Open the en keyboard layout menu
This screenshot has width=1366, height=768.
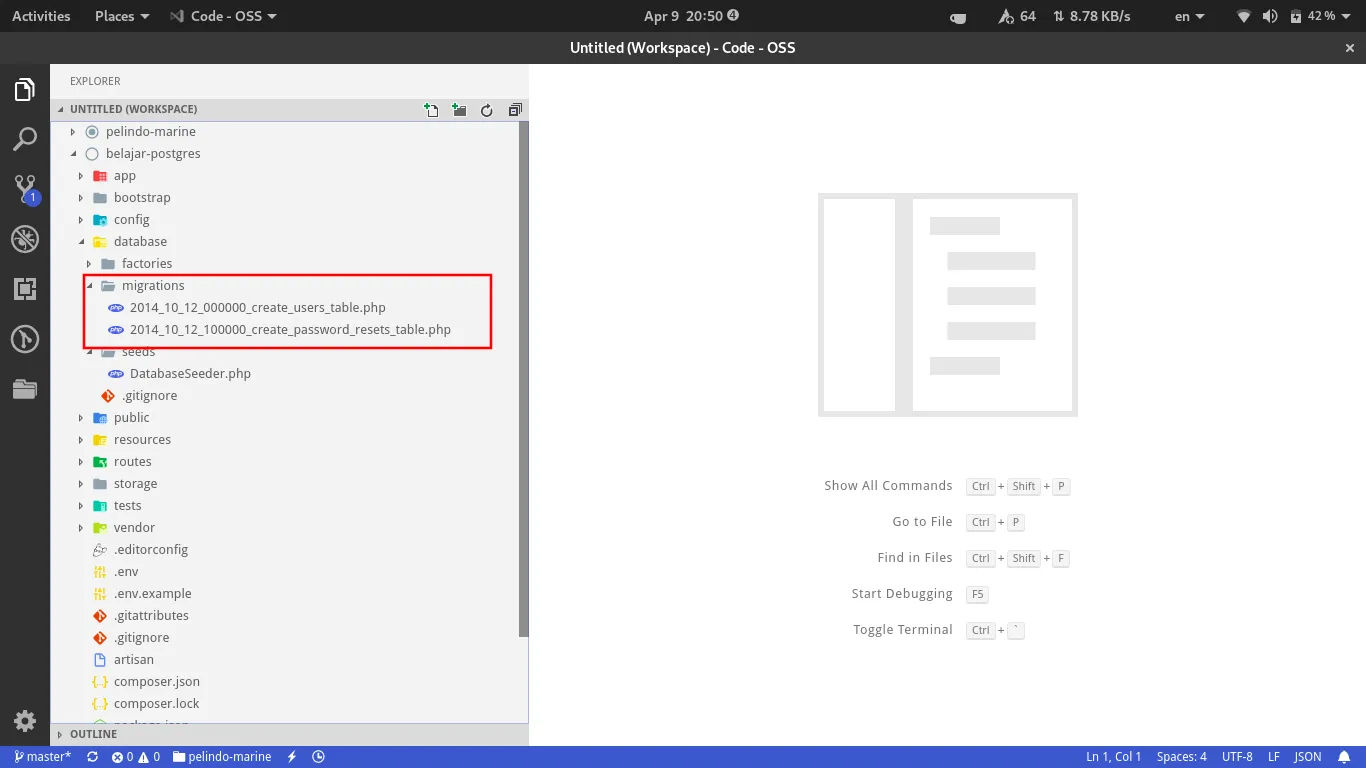(x=1189, y=16)
